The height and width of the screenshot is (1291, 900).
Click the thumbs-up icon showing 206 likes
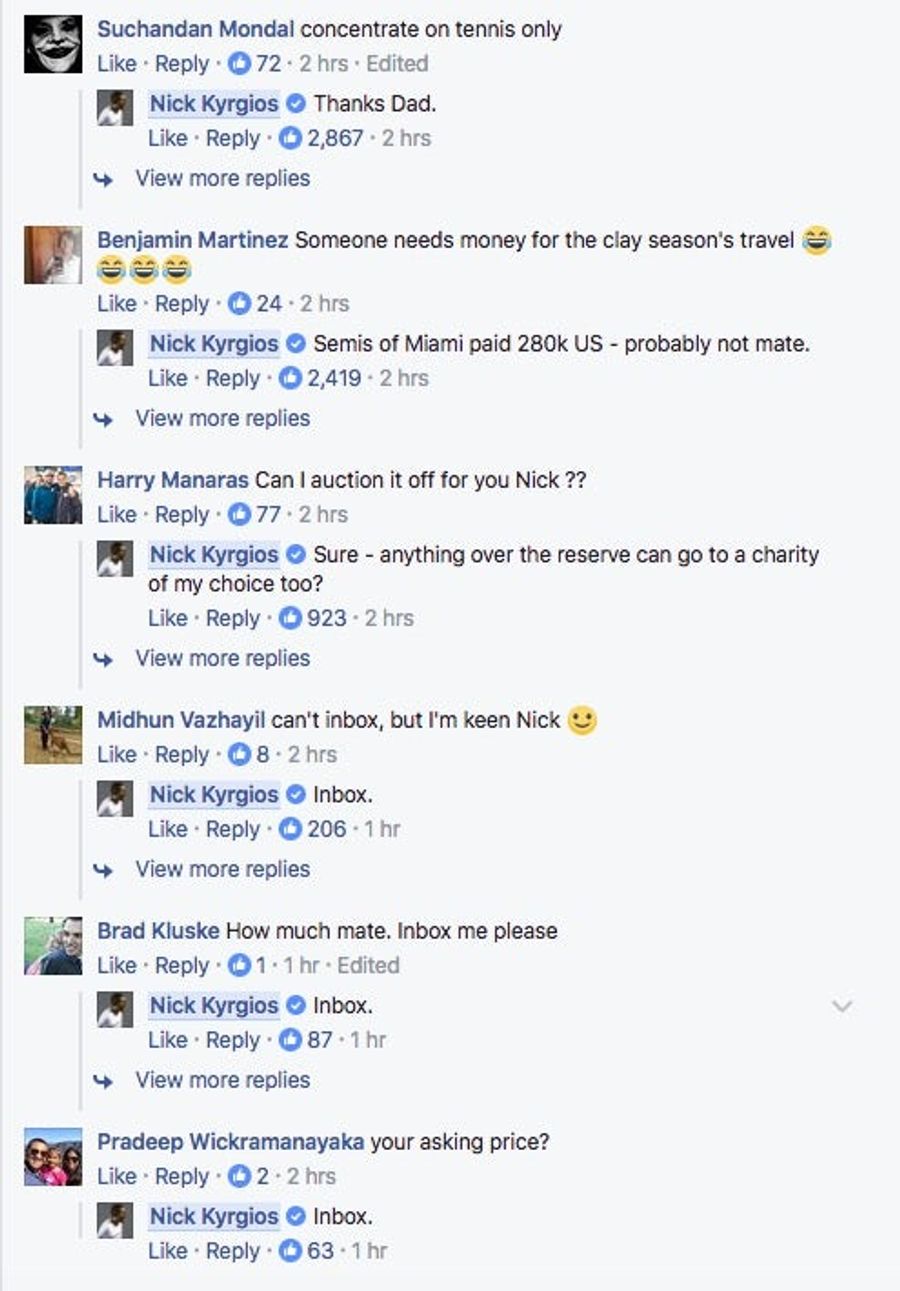290,829
